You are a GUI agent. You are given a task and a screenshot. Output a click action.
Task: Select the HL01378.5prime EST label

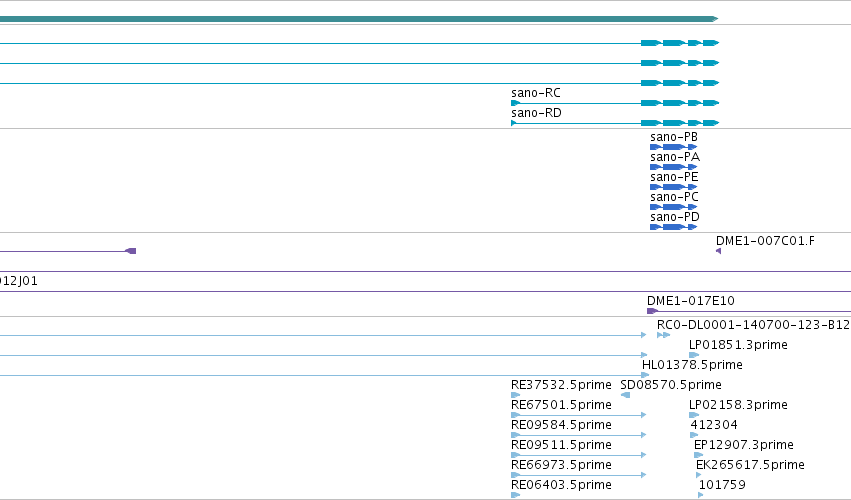(692, 365)
